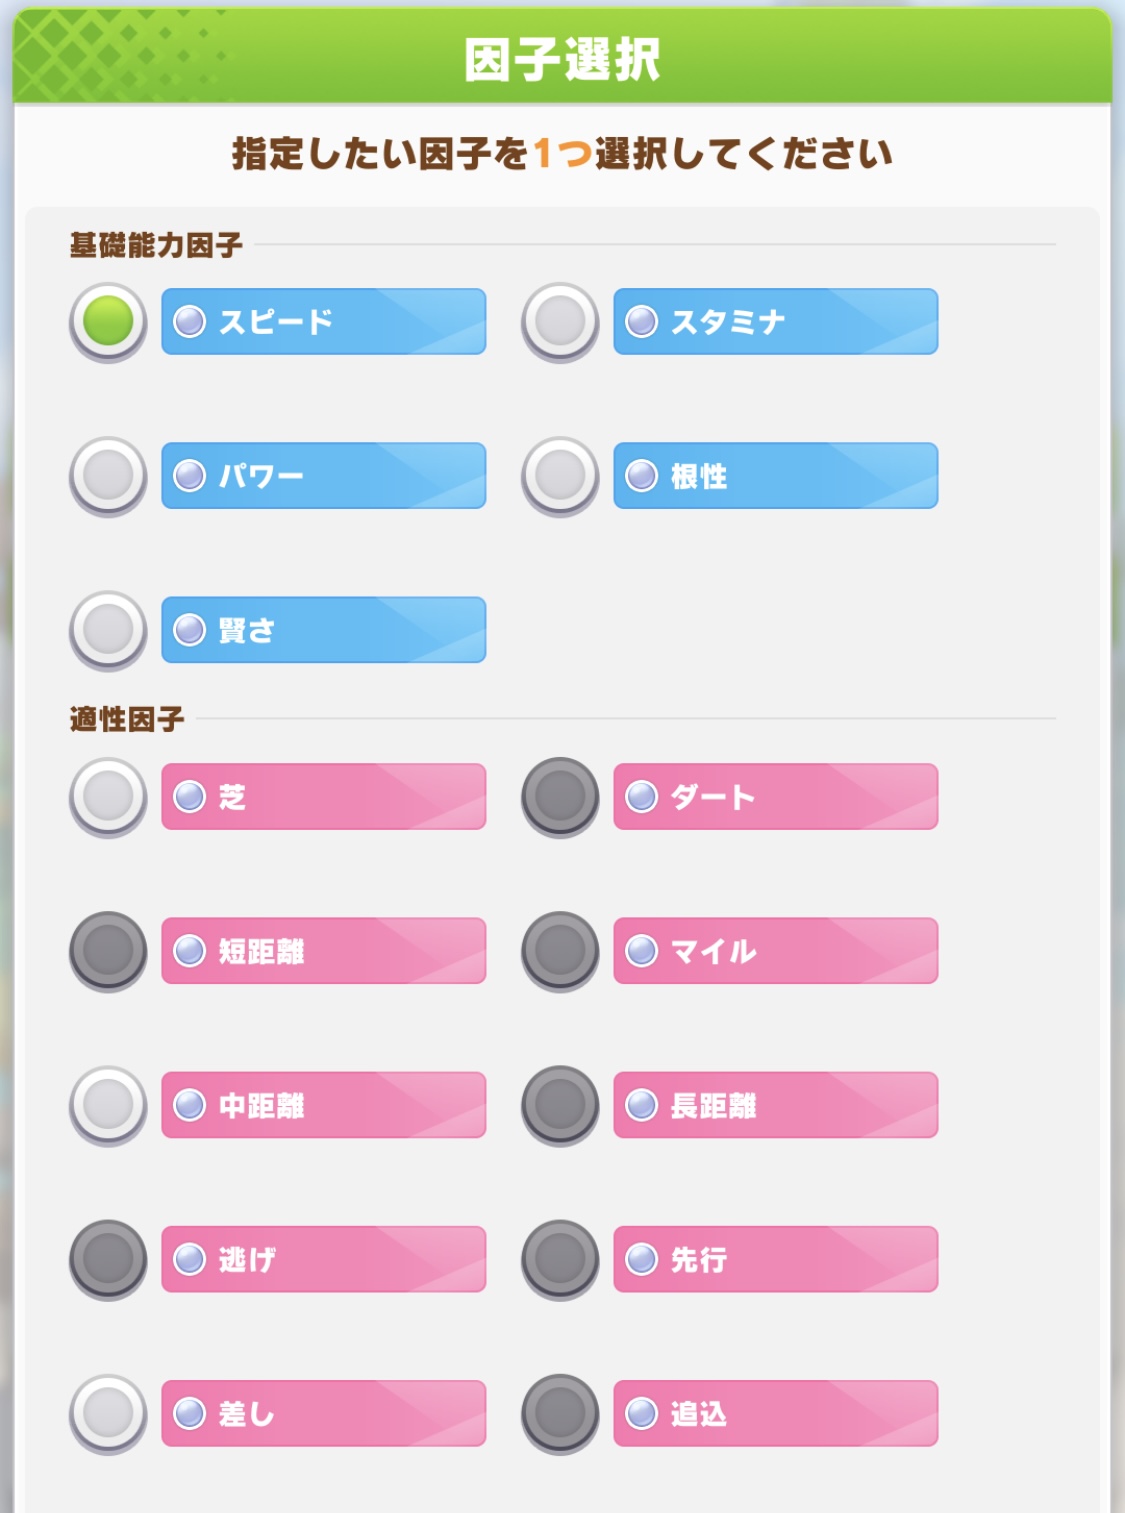The height and width of the screenshot is (1513, 1125).
Task: Pick the 根性 radio button
Action: 560,476
